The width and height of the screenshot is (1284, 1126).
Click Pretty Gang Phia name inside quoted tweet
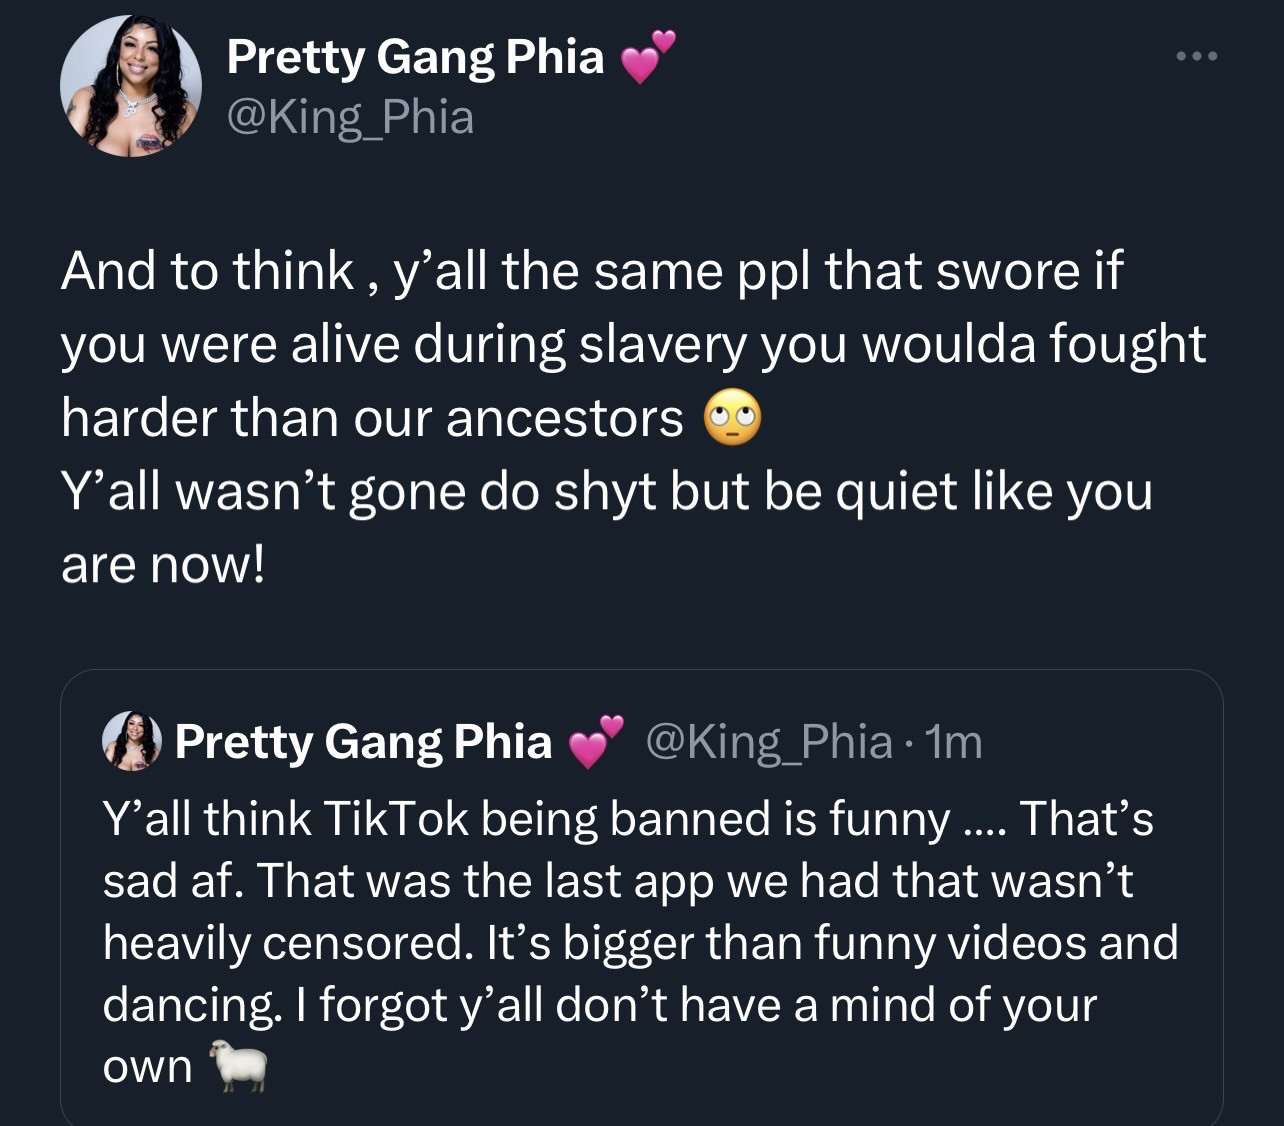[363, 742]
